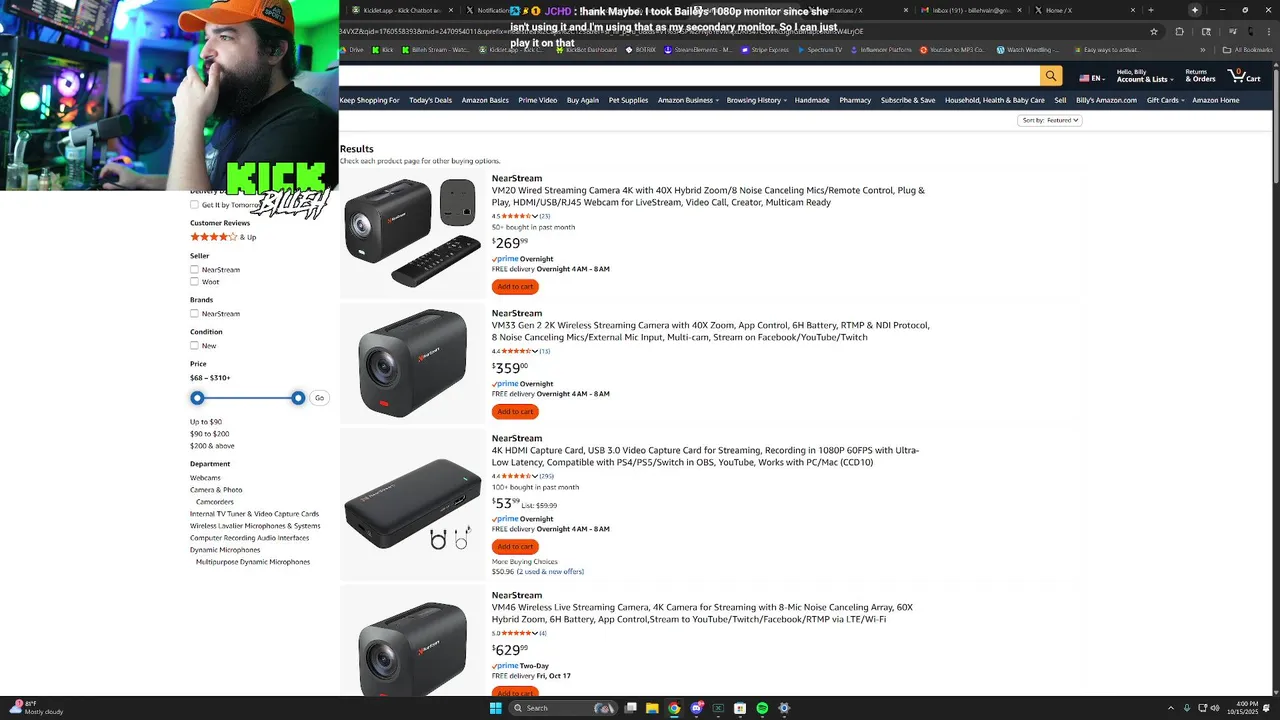The height and width of the screenshot is (720, 1280).
Task: Open the Amazon shopping cart
Action: [x=1244, y=76]
